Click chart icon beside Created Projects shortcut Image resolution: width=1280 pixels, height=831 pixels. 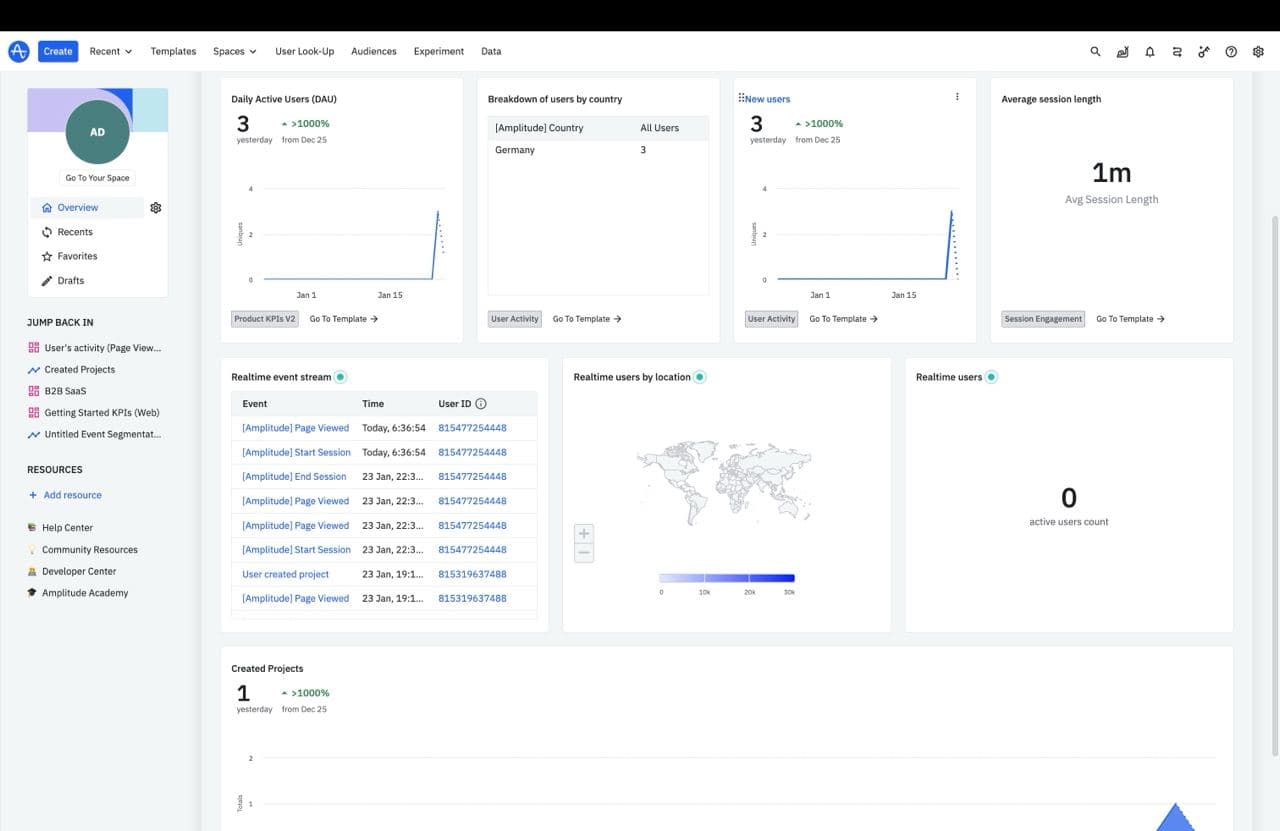(x=34, y=369)
